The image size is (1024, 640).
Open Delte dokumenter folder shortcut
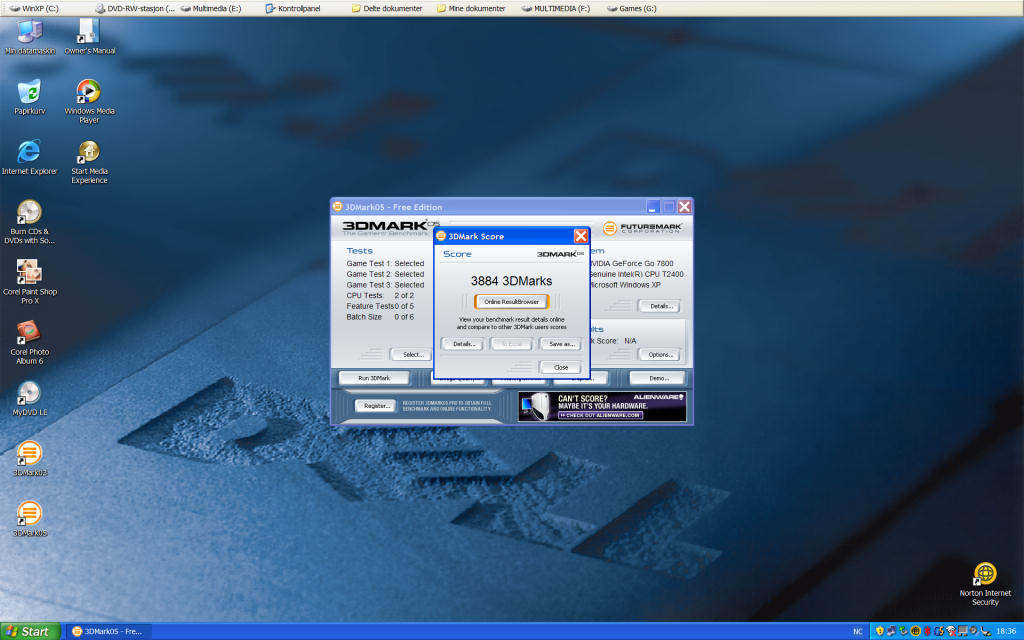[387, 8]
